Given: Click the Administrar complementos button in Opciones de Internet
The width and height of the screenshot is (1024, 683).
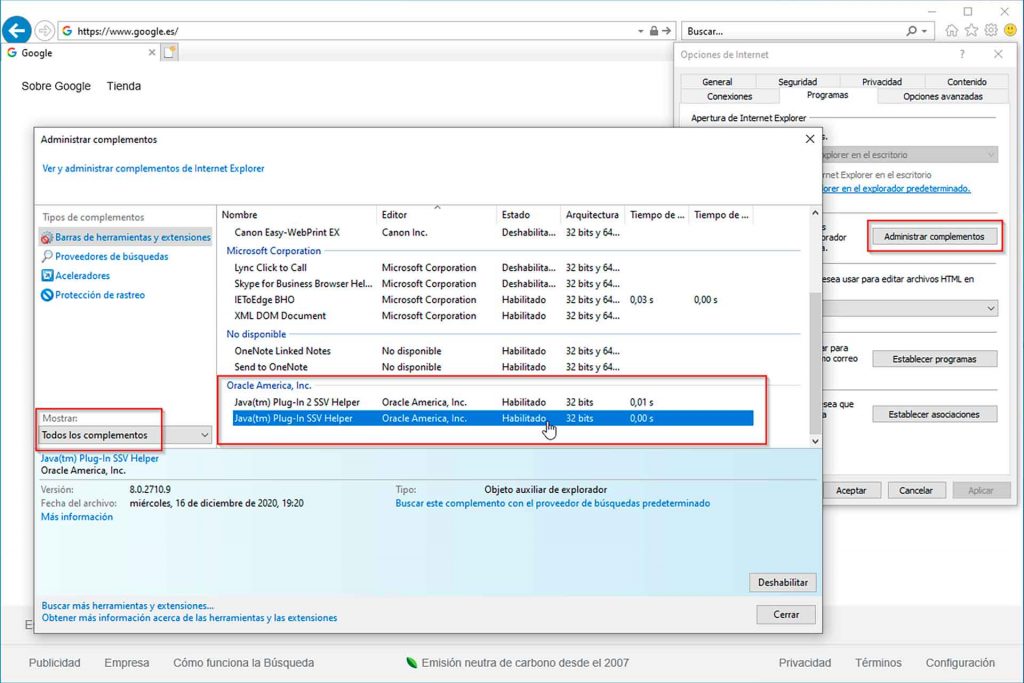Looking at the screenshot, I should pos(934,236).
